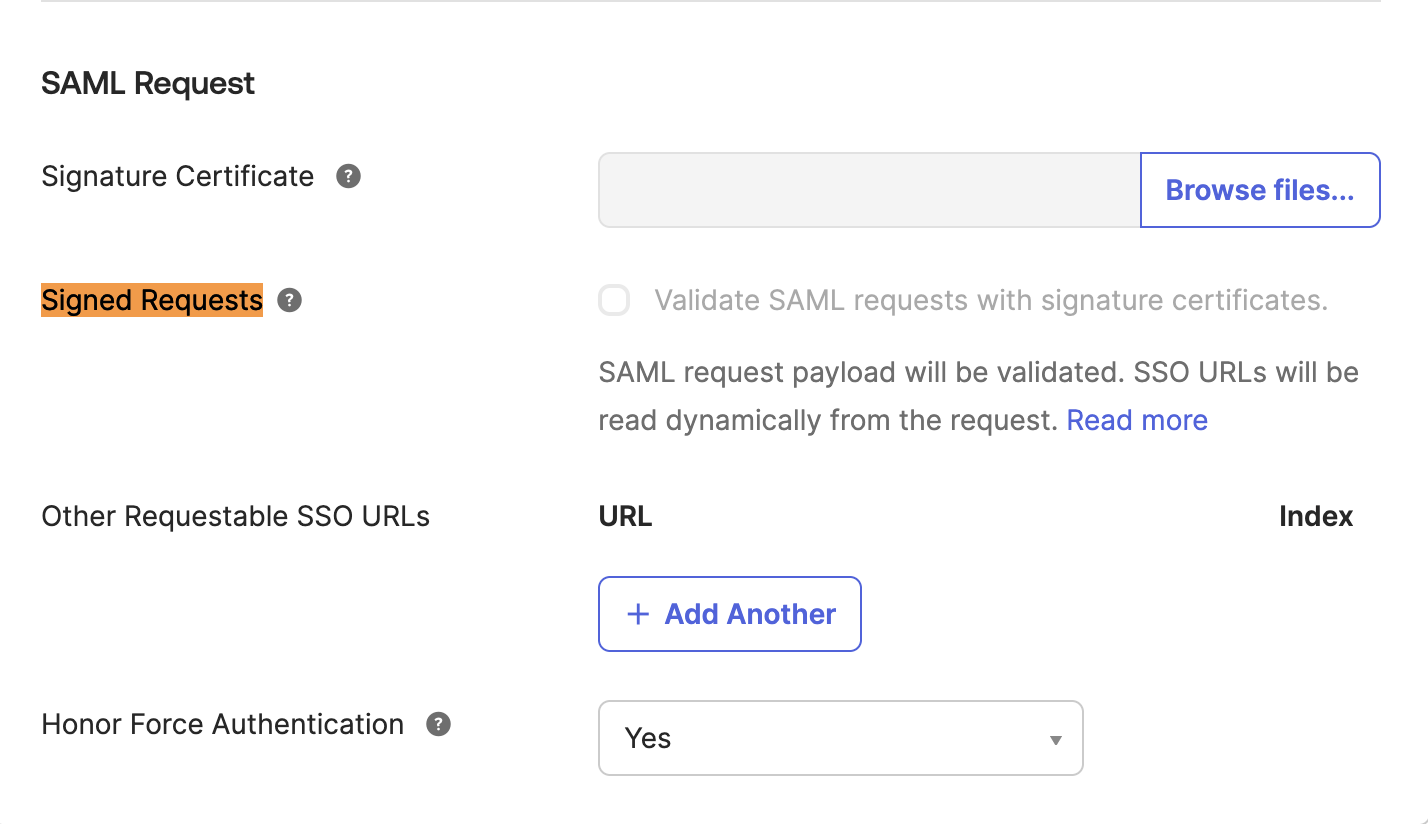Enable the Validate SAML requests checkbox
The image size is (1428, 824).
(614, 300)
